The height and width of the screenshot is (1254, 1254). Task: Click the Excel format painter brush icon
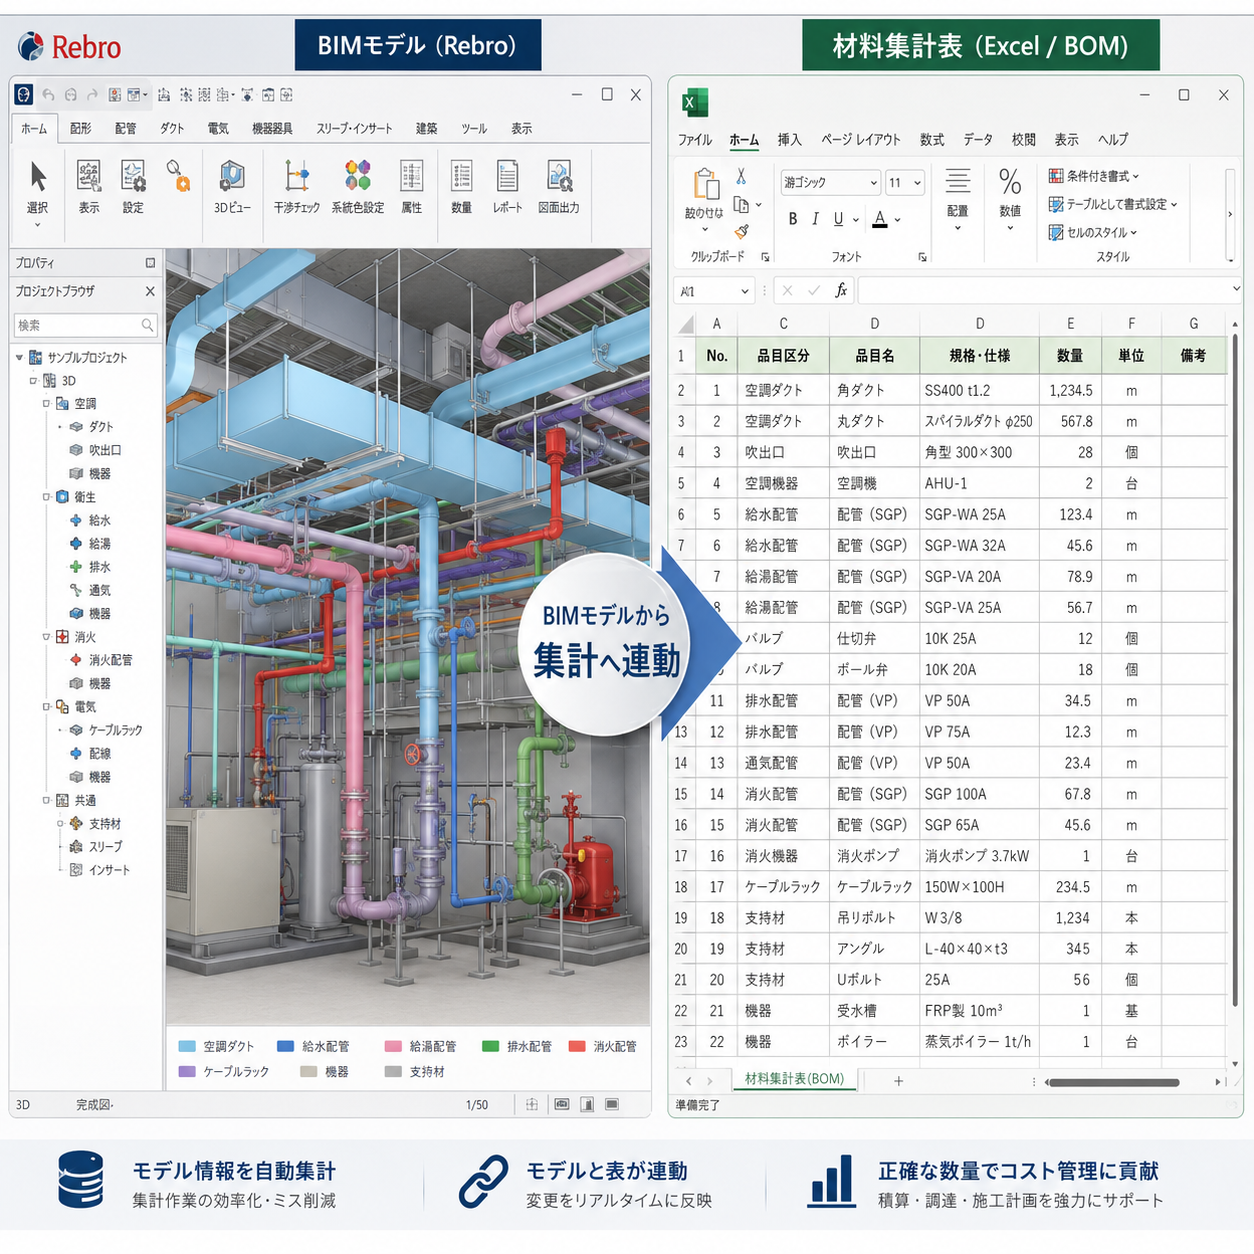point(741,232)
